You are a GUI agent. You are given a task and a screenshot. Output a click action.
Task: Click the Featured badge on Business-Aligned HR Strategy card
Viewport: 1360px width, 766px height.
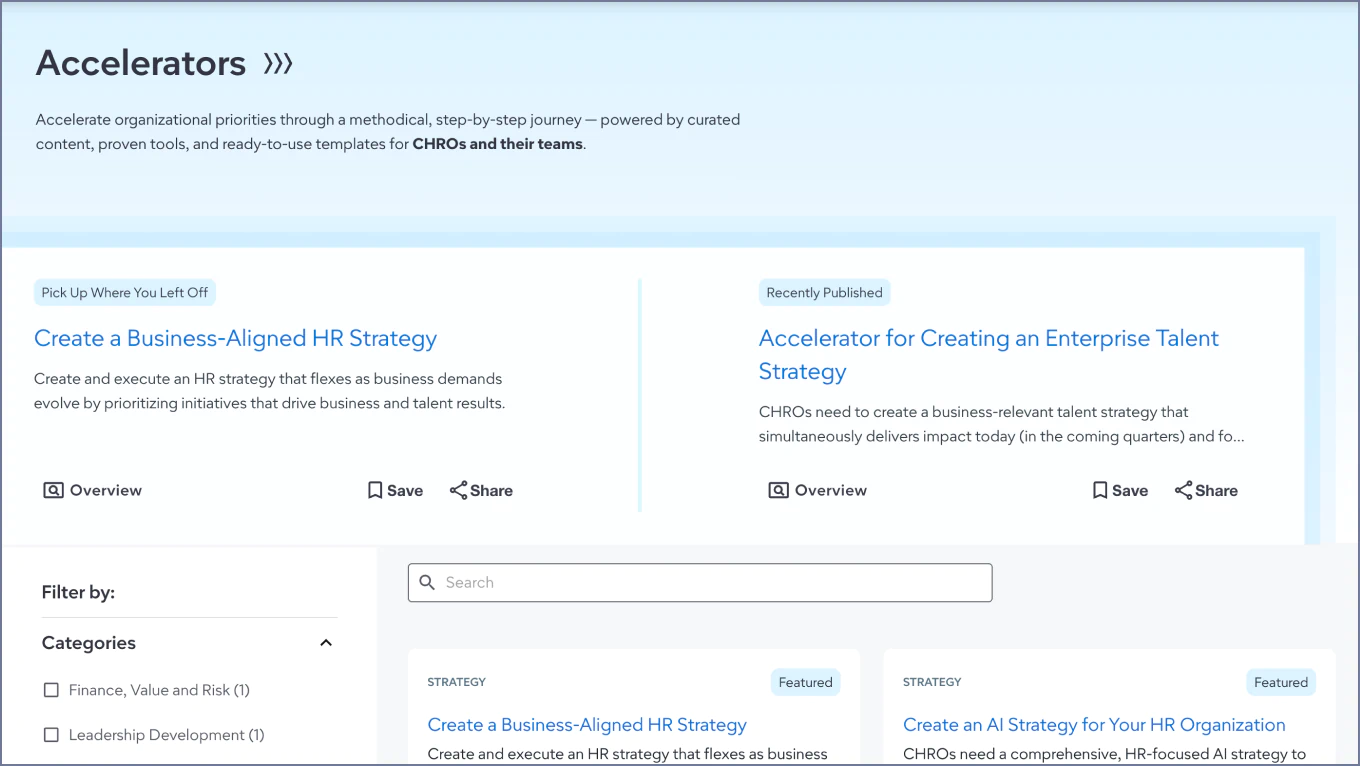click(805, 682)
